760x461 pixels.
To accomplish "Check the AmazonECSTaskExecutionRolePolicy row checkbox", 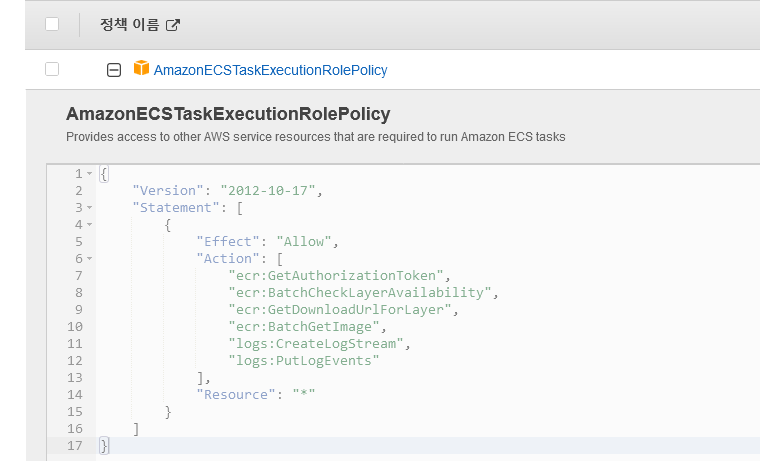I will pyautogui.click(x=52, y=69).
